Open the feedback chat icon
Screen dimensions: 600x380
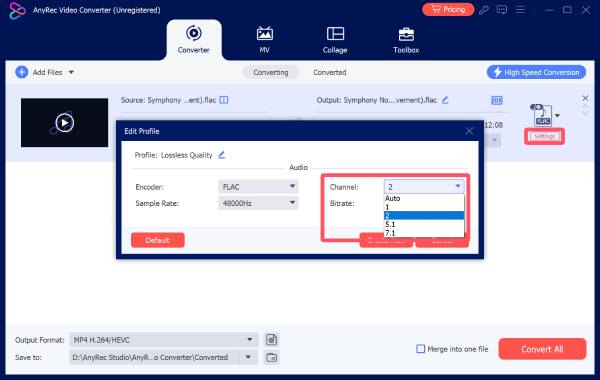click(x=502, y=10)
